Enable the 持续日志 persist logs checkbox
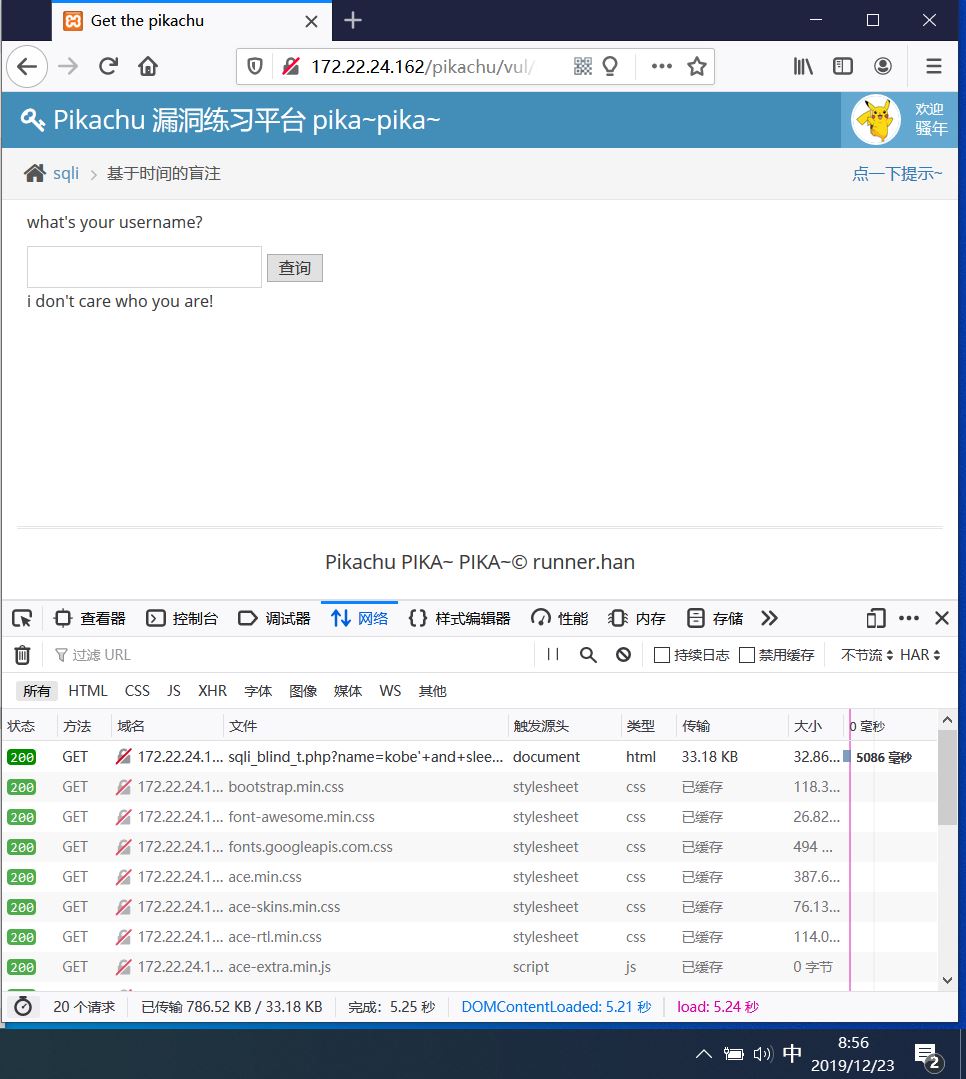The height and width of the screenshot is (1079, 966). click(x=662, y=655)
